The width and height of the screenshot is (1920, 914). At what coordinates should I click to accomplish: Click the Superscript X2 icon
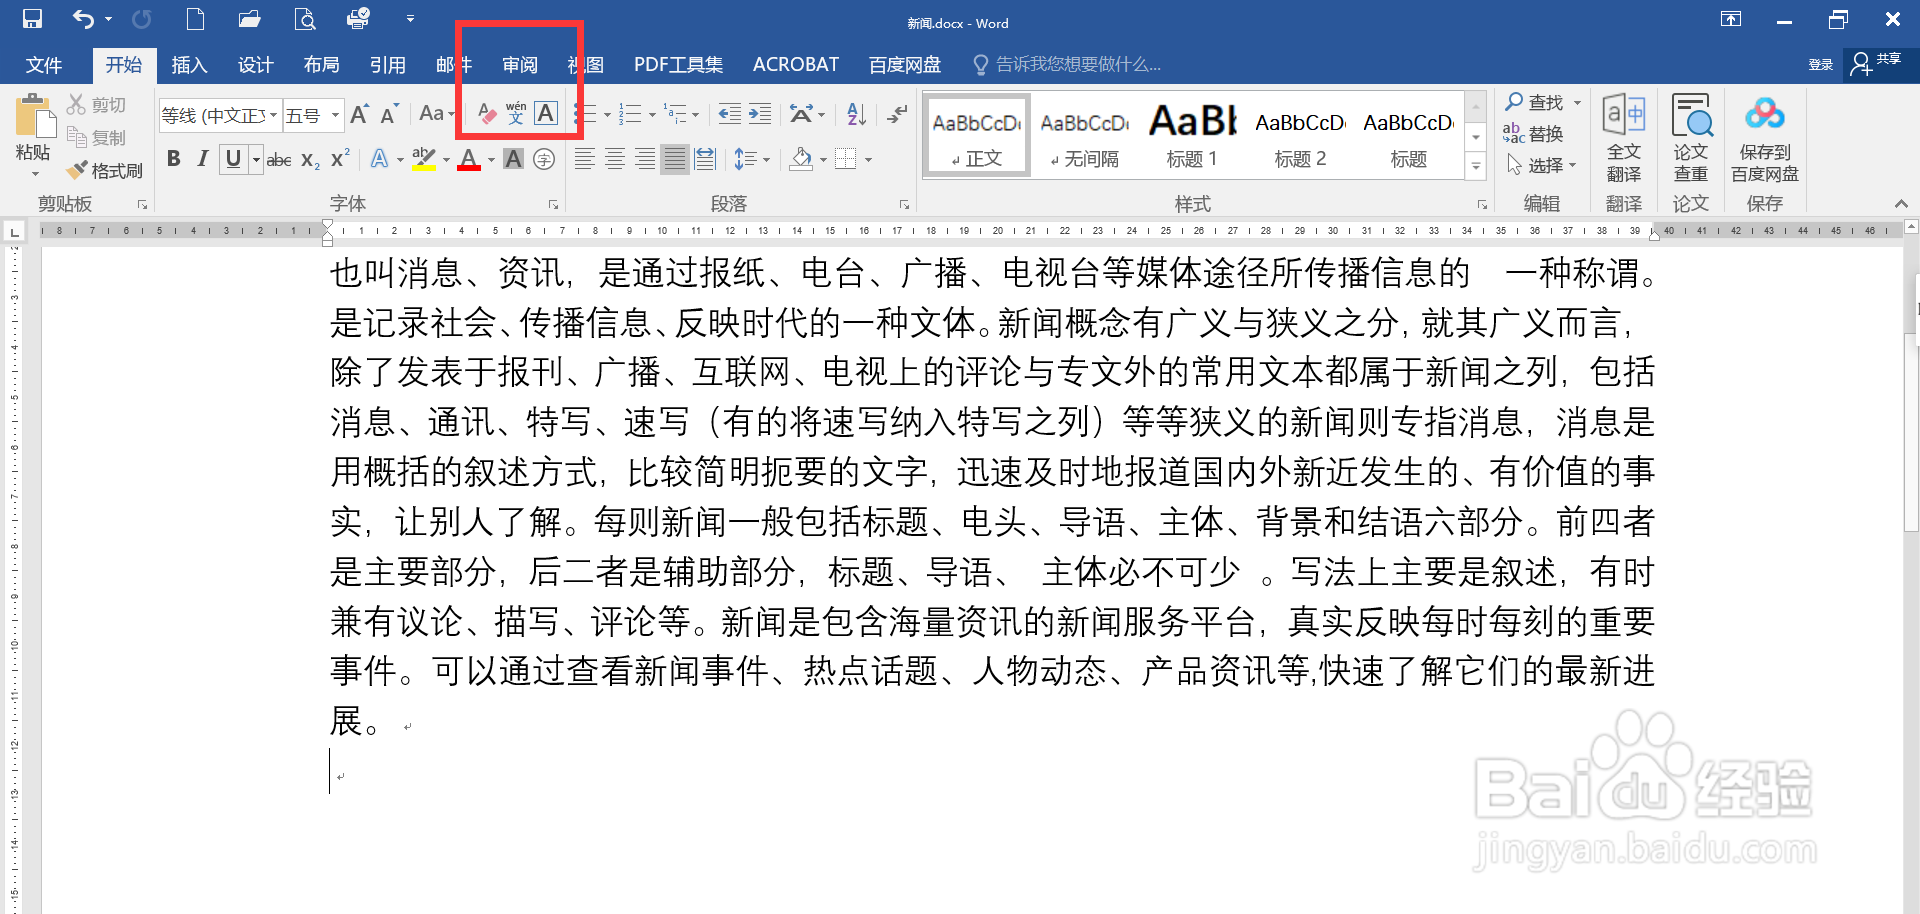(340, 158)
